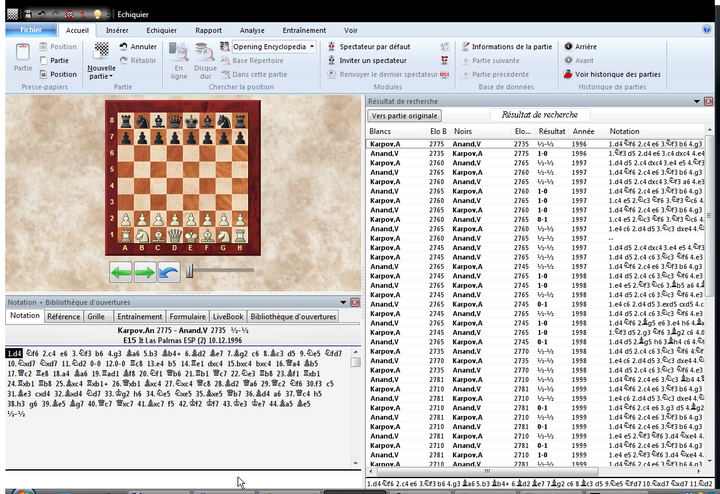Click the white pawn on e2
Image resolution: width=720 pixels, height=494 pixels.
click(191, 220)
